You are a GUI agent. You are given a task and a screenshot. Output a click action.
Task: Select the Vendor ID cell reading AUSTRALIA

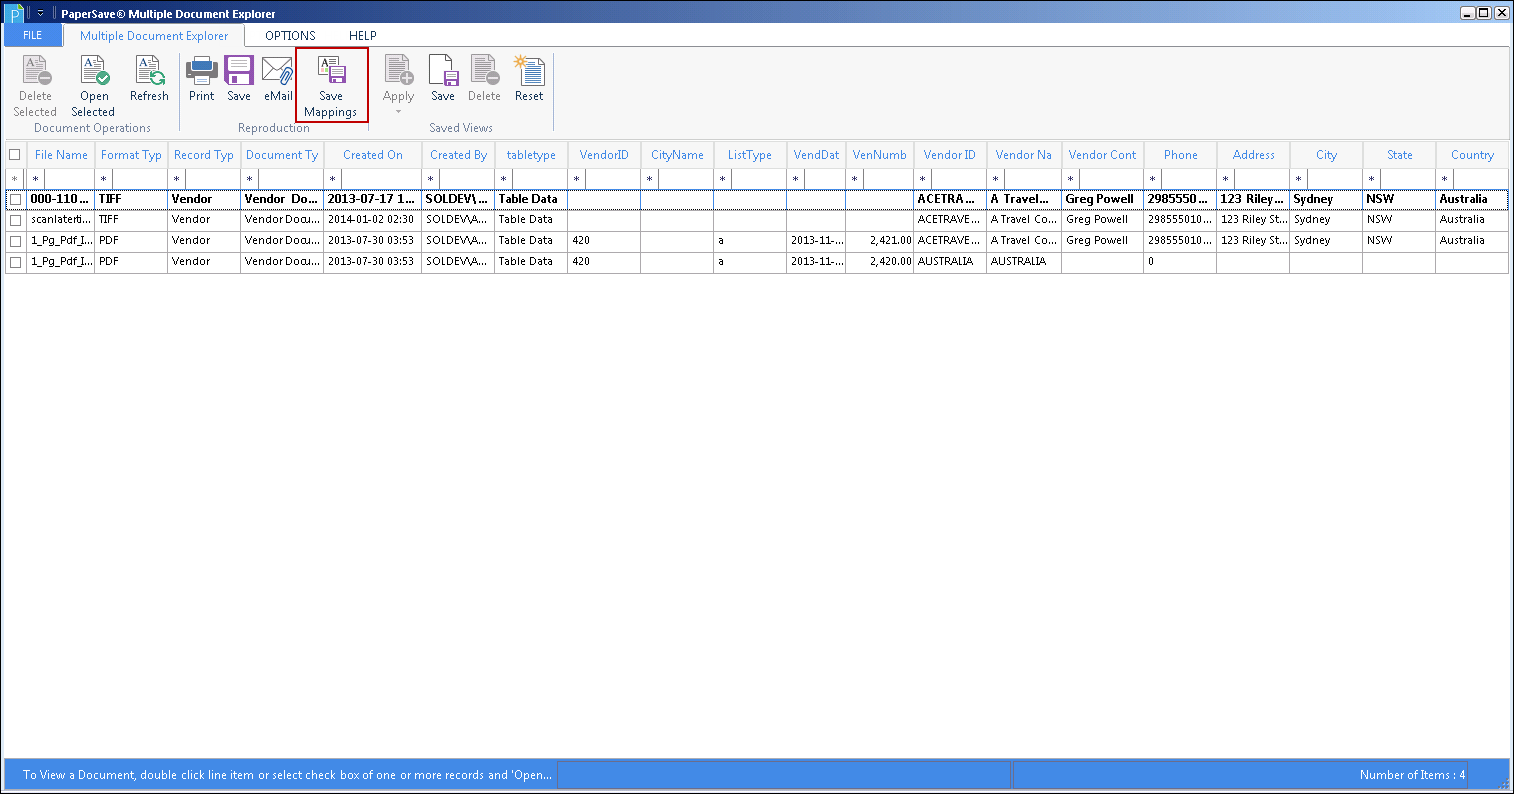[x=950, y=262]
